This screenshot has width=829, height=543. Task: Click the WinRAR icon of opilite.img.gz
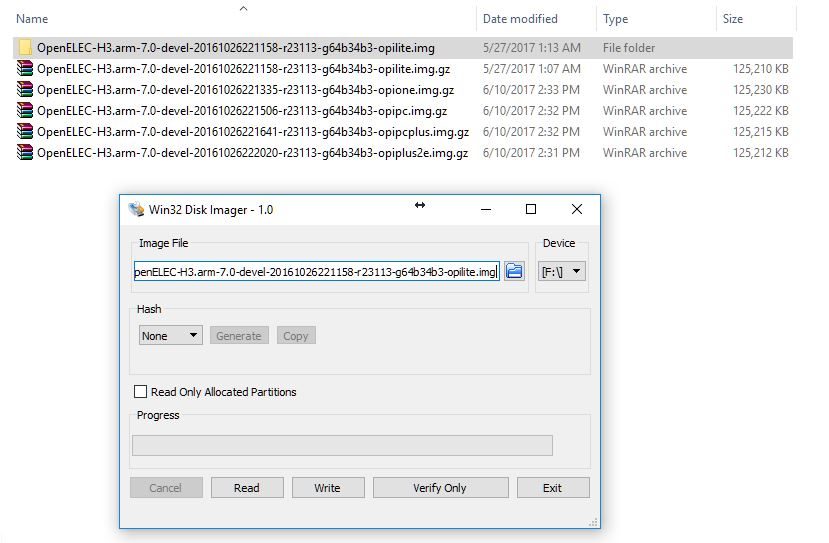click(x=25, y=69)
